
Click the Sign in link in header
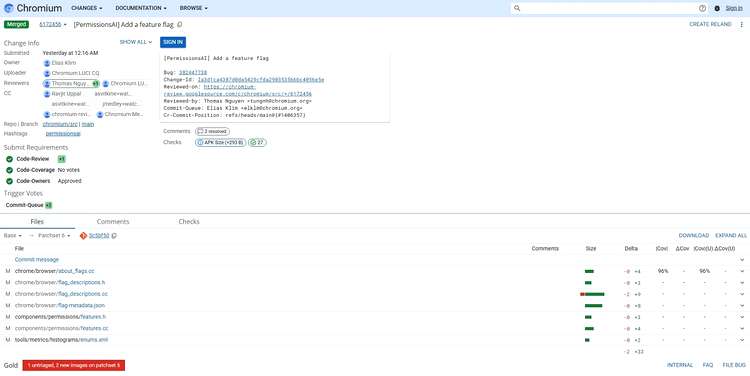pyautogui.click(x=734, y=8)
